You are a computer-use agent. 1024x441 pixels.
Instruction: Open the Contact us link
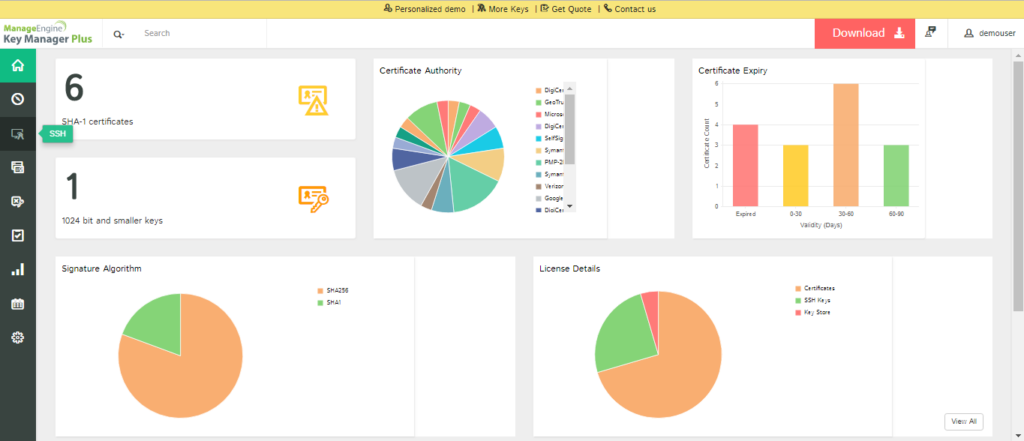point(630,9)
